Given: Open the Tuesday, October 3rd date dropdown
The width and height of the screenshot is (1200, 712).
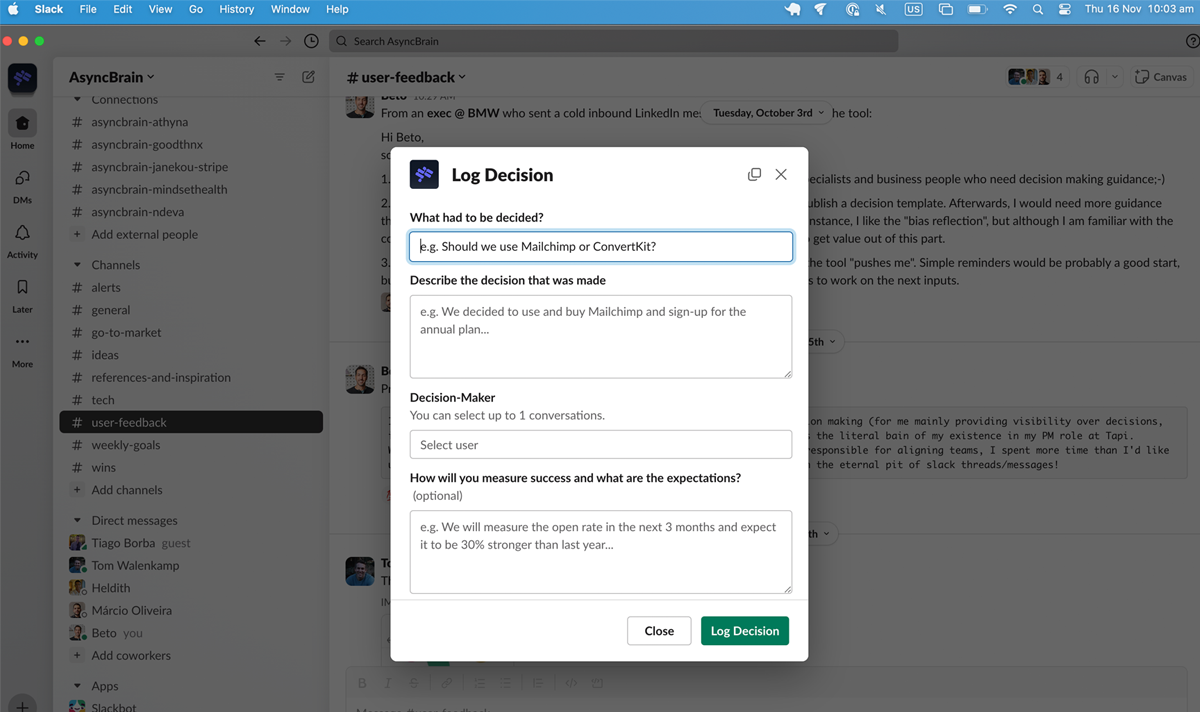Looking at the screenshot, I should [x=768, y=113].
